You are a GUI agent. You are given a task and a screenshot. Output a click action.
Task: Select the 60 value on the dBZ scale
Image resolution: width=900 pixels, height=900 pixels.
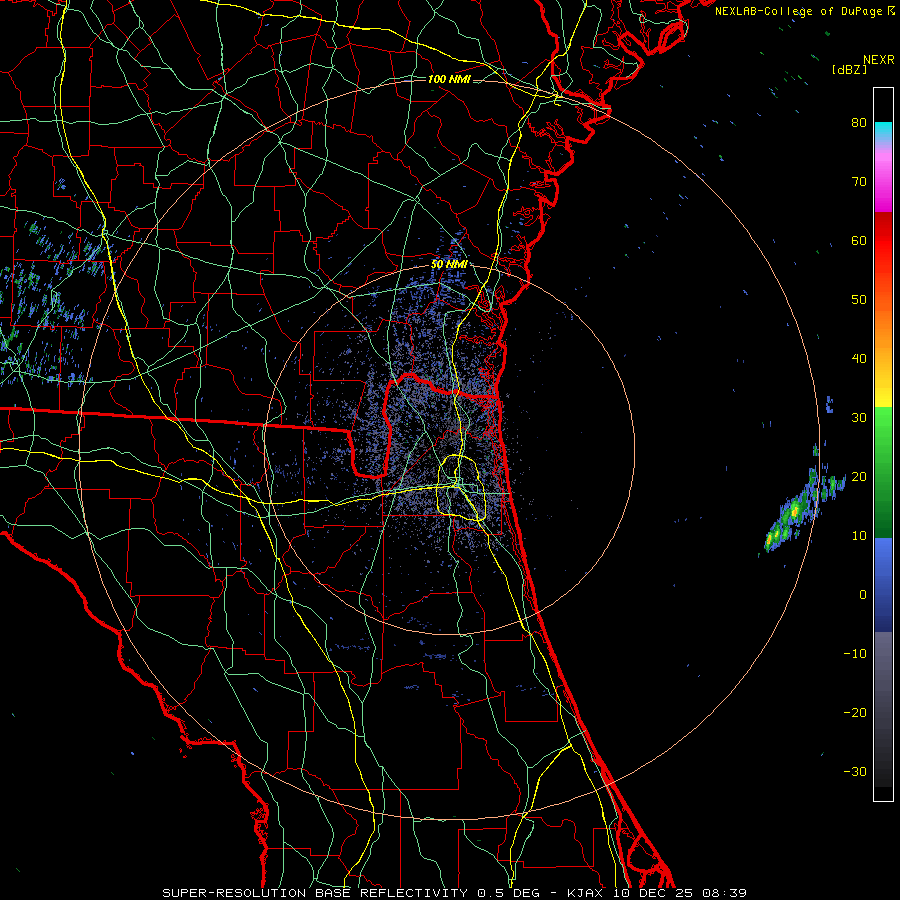point(859,240)
